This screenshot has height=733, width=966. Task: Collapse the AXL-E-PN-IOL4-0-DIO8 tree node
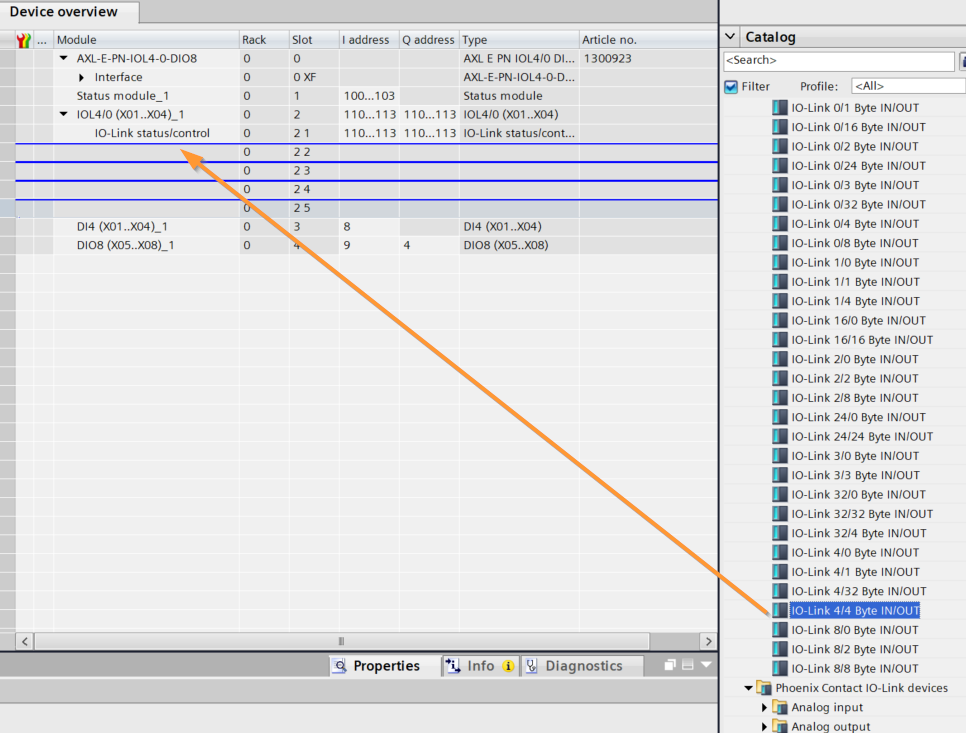tap(64, 59)
